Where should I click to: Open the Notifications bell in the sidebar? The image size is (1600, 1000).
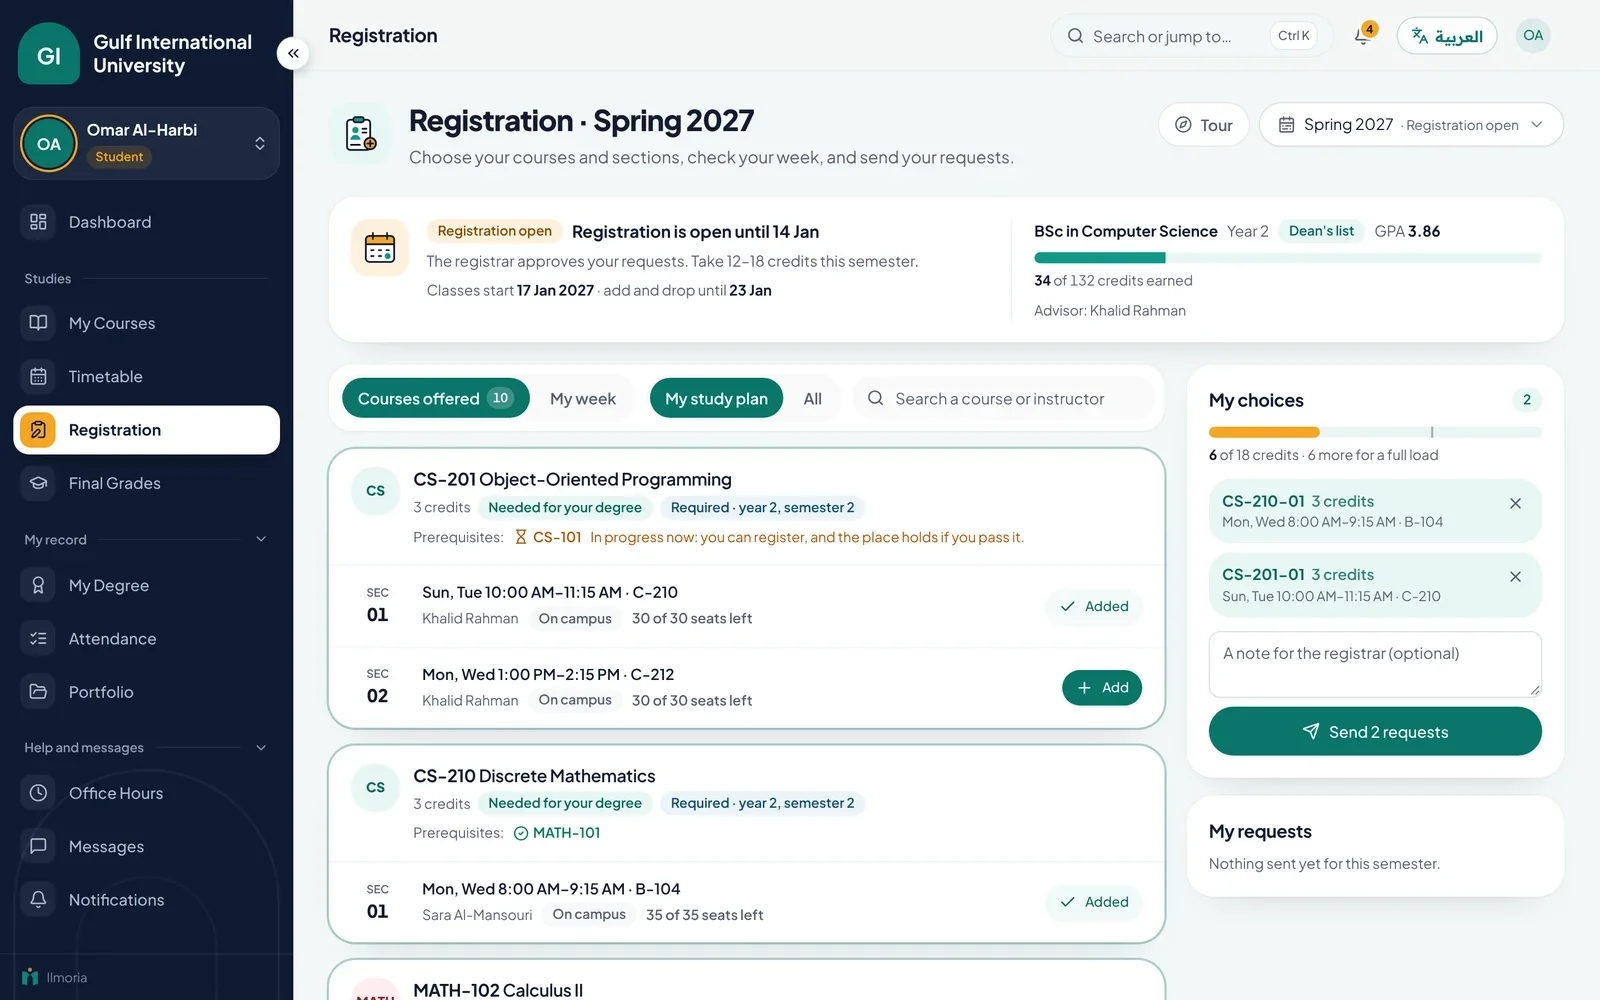coord(38,900)
